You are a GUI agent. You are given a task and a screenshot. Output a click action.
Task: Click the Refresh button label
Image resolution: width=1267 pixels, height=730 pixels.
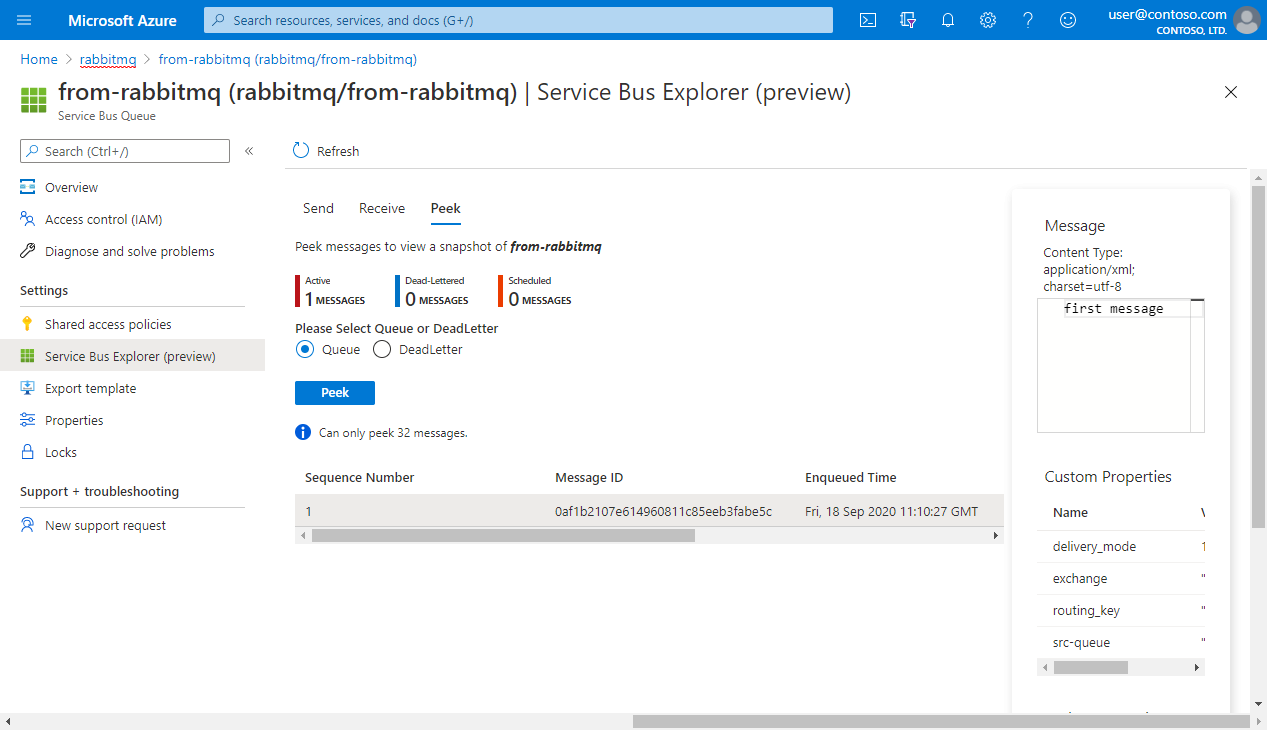coord(338,151)
